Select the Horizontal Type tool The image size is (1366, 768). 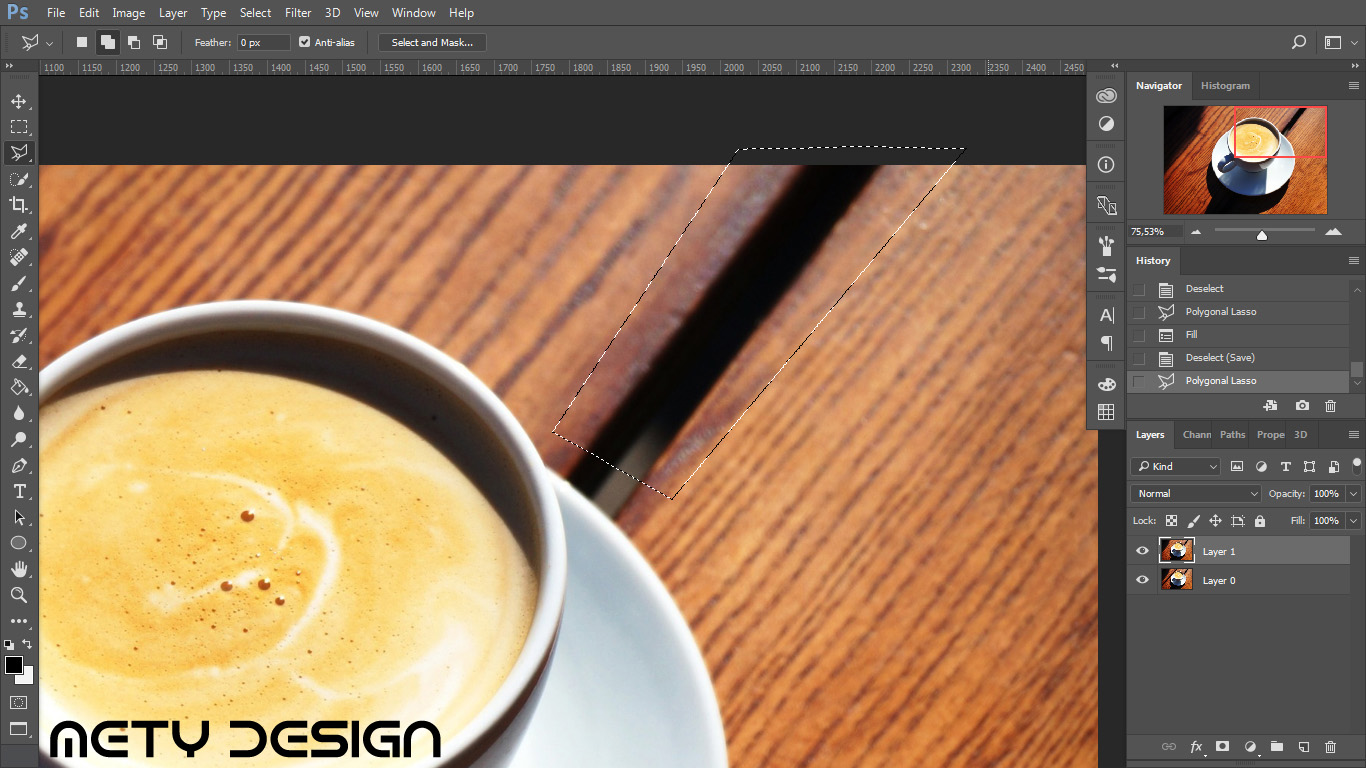pos(19,491)
